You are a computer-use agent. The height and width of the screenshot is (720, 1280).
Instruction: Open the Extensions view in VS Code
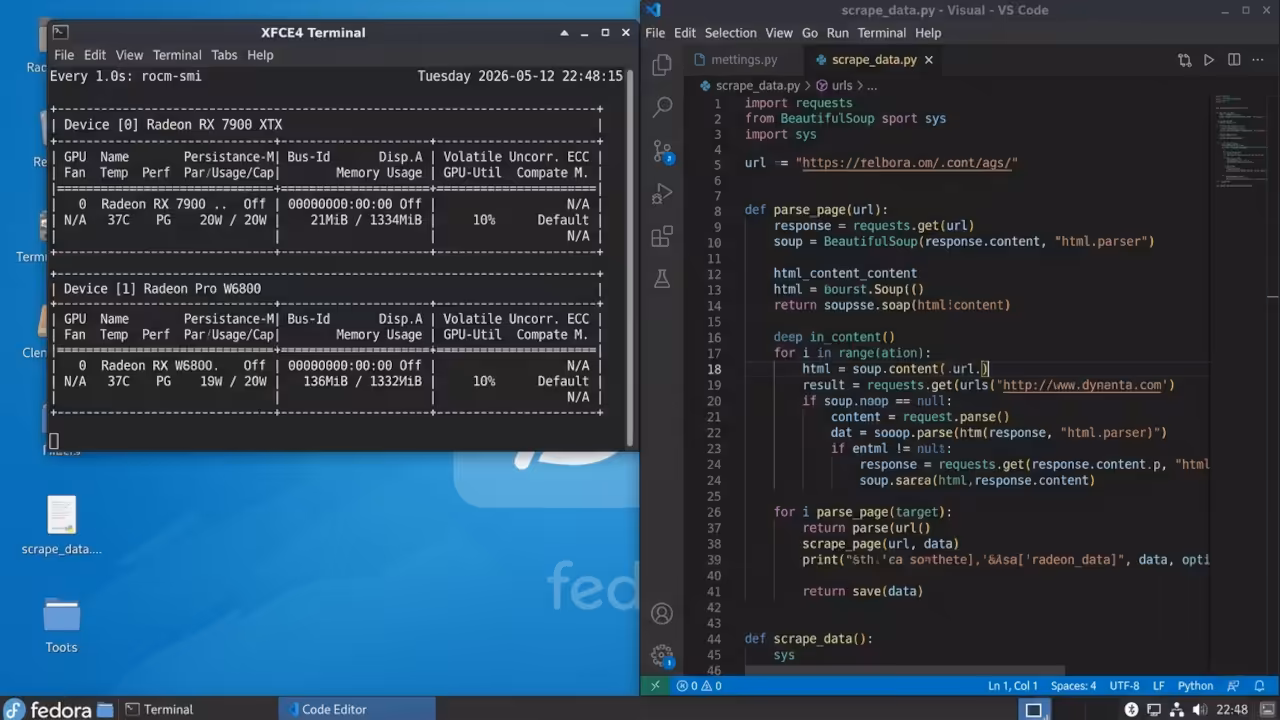(662, 236)
